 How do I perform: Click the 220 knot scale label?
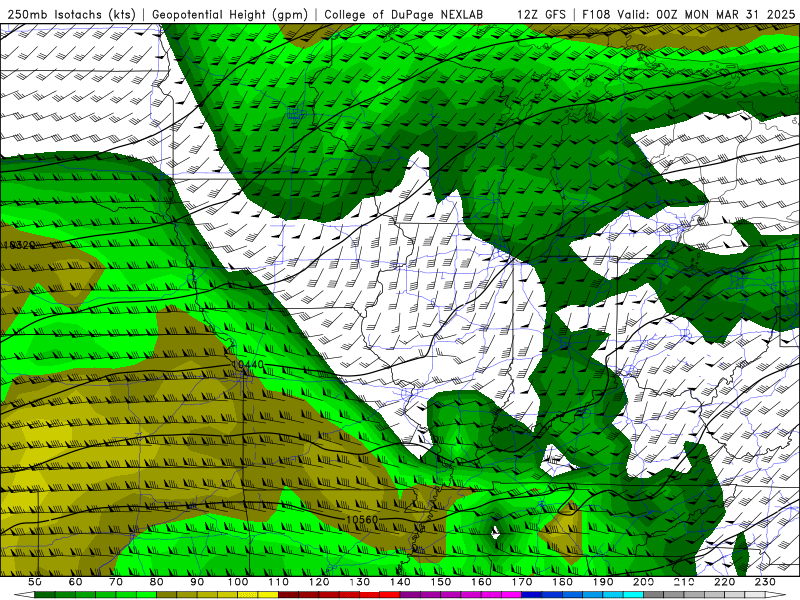(725, 582)
